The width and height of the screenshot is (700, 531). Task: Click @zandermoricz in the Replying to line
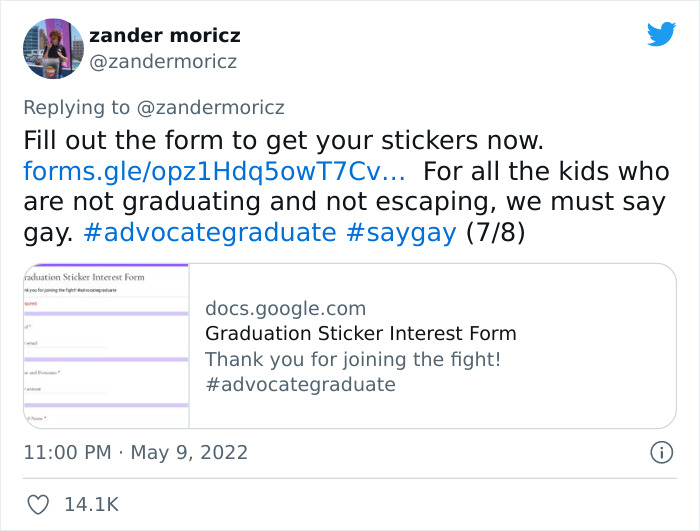pyautogui.click(x=213, y=107)
